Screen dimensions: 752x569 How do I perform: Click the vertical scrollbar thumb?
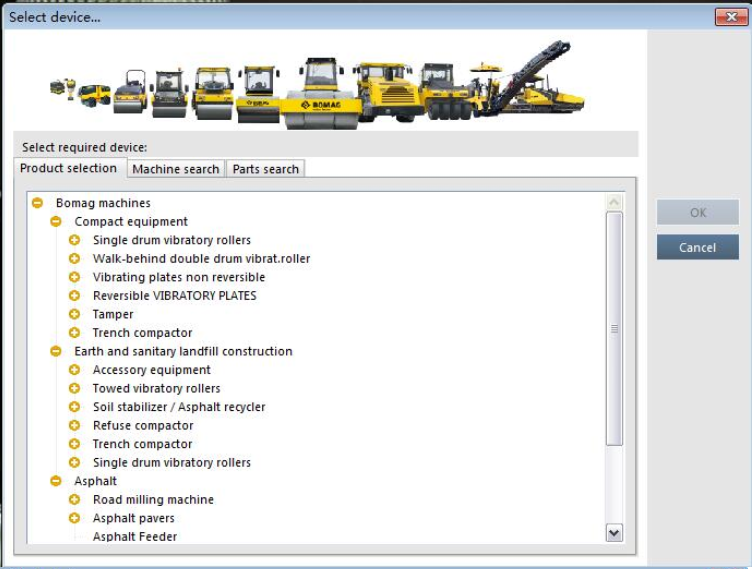tap(614, 329)
